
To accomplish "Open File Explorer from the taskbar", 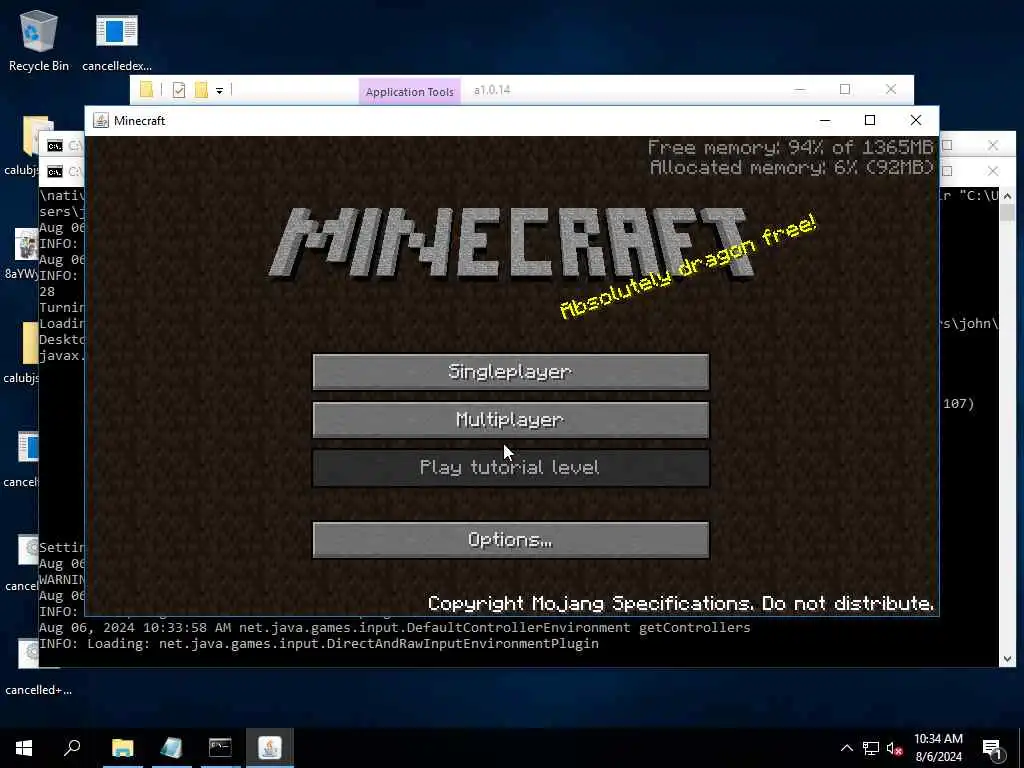I will click(122, 748).
